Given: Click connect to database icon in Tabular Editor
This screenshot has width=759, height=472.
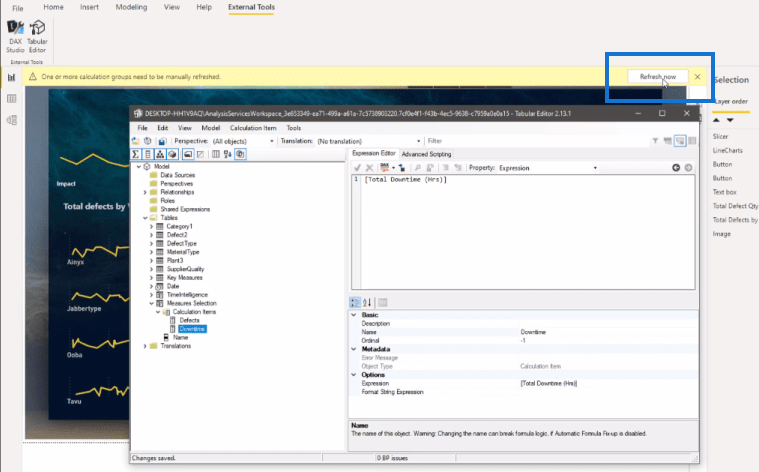Looking at the screenshot, I should 148,141.
